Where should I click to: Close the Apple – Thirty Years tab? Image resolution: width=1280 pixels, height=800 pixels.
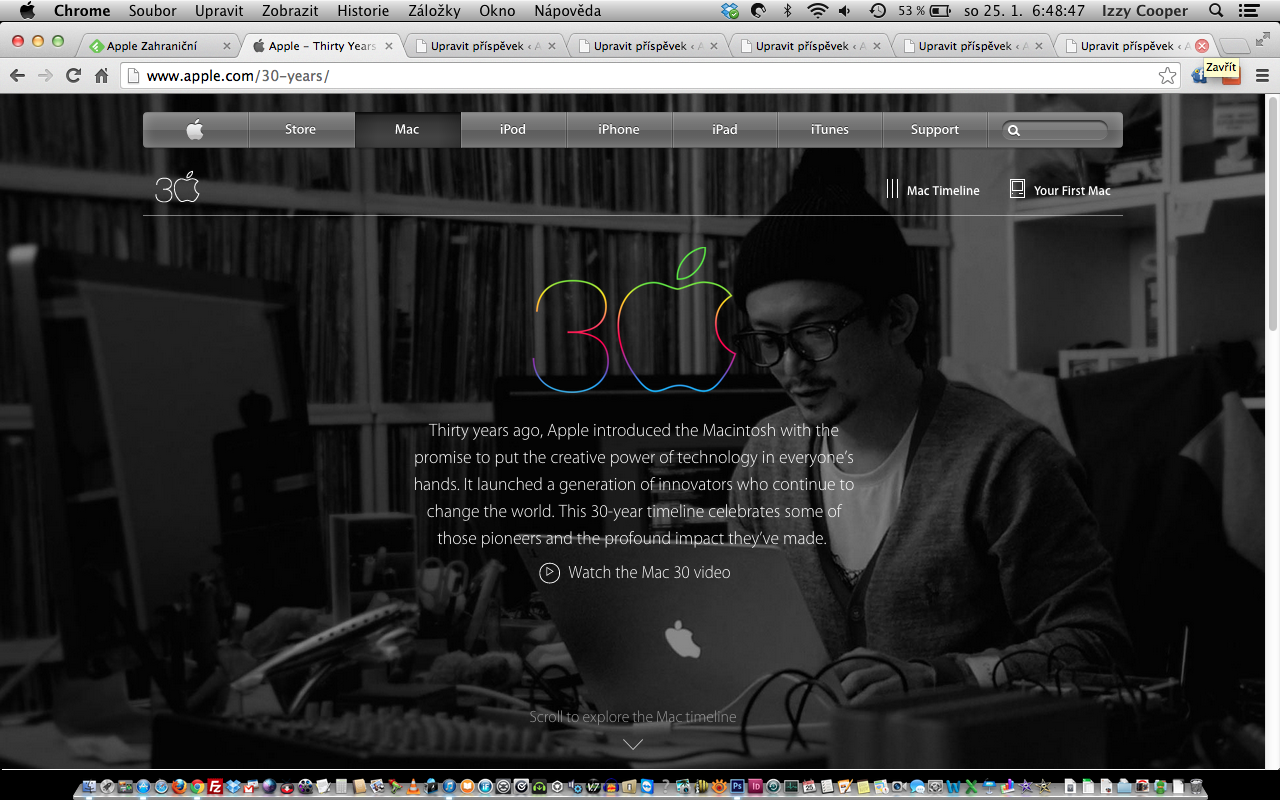pyautogui.click(x=389, y=46)
